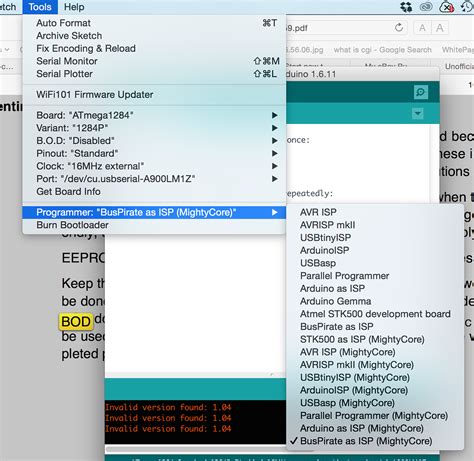474x461 pixels.
Task: Select Arduino as ISP (MightyCore)
Action: [375, 428]
